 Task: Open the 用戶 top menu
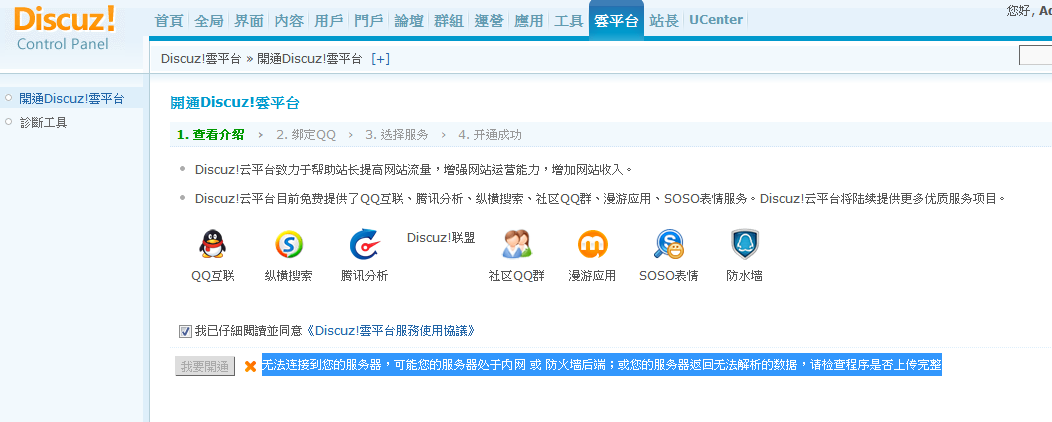(329, 21)
